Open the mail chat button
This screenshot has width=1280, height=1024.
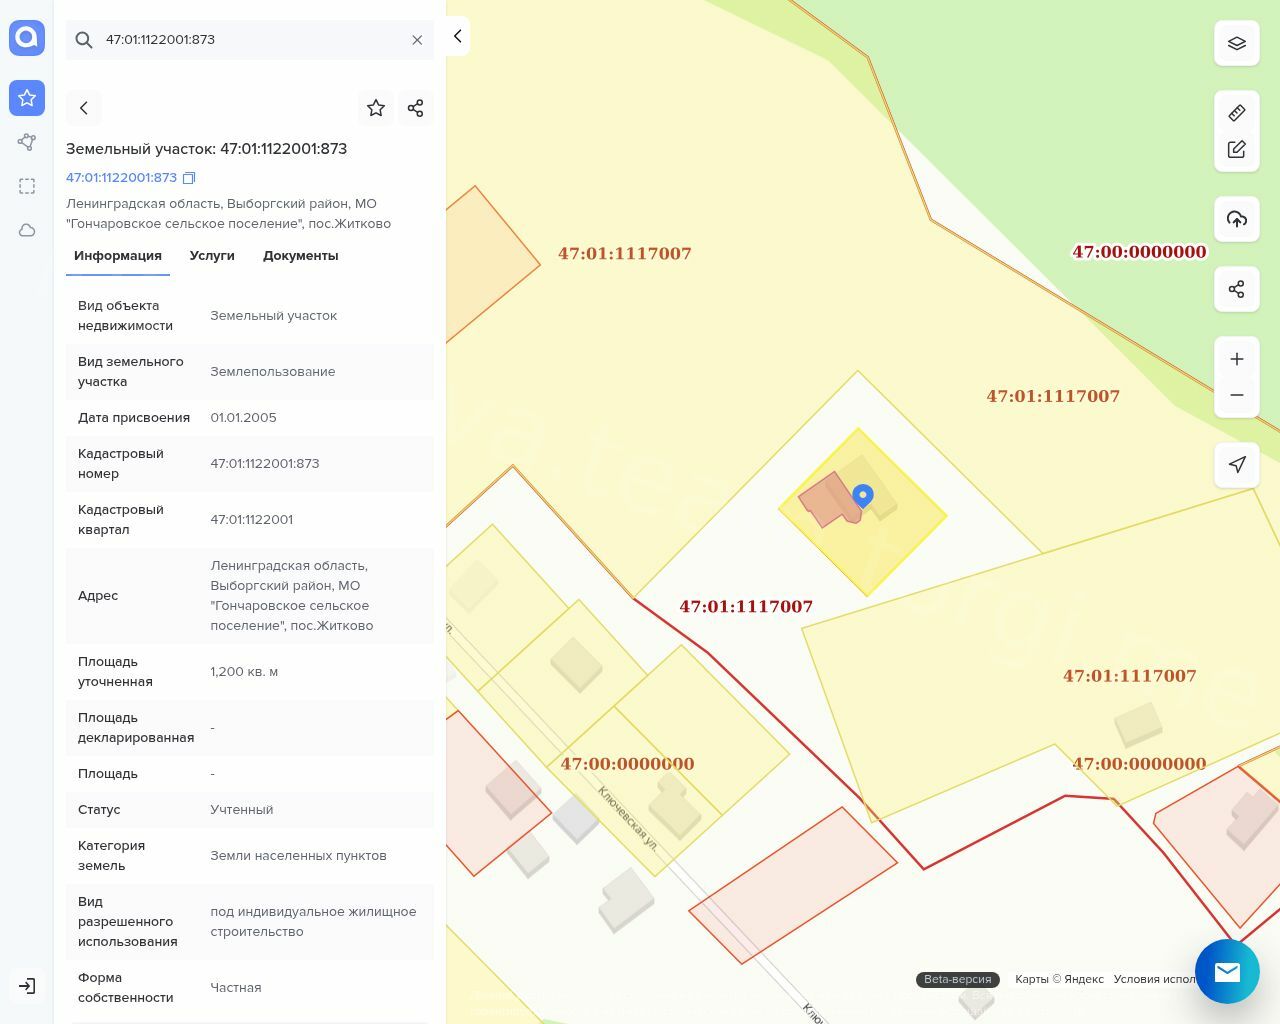coord(1227,971)
